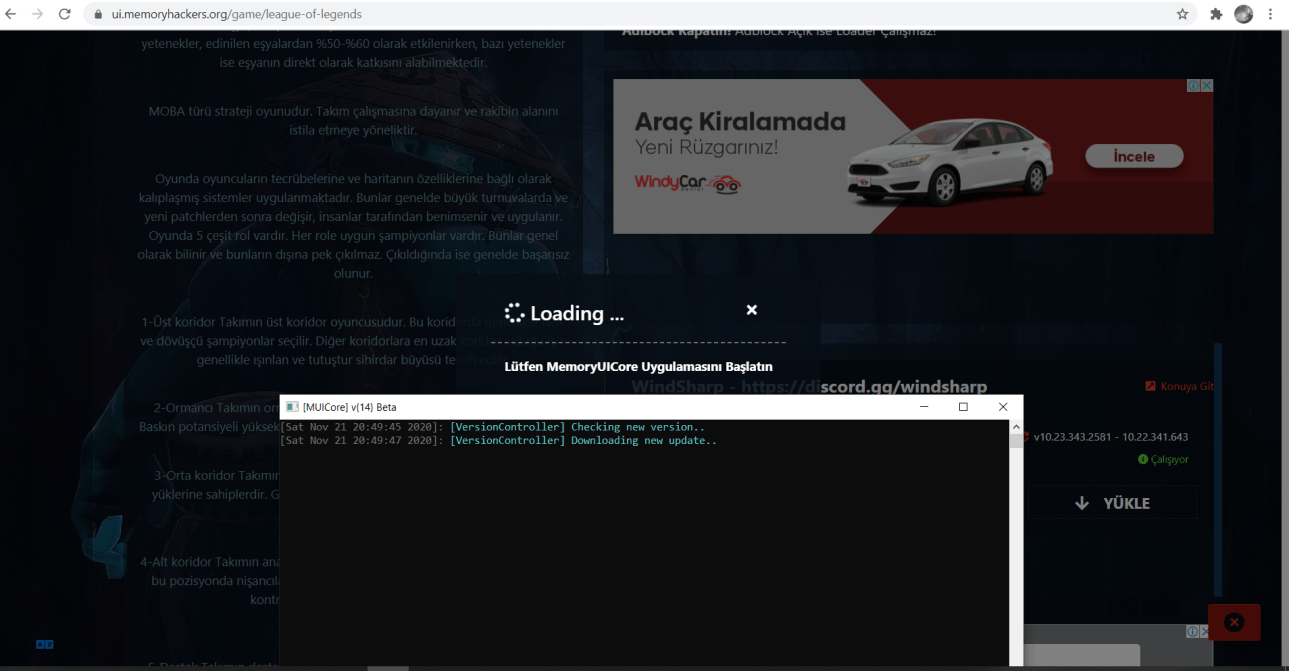The height and width of the screenshot is (671, 1289).
Task: View site info via the padlock icon
Action: point(98,15)
